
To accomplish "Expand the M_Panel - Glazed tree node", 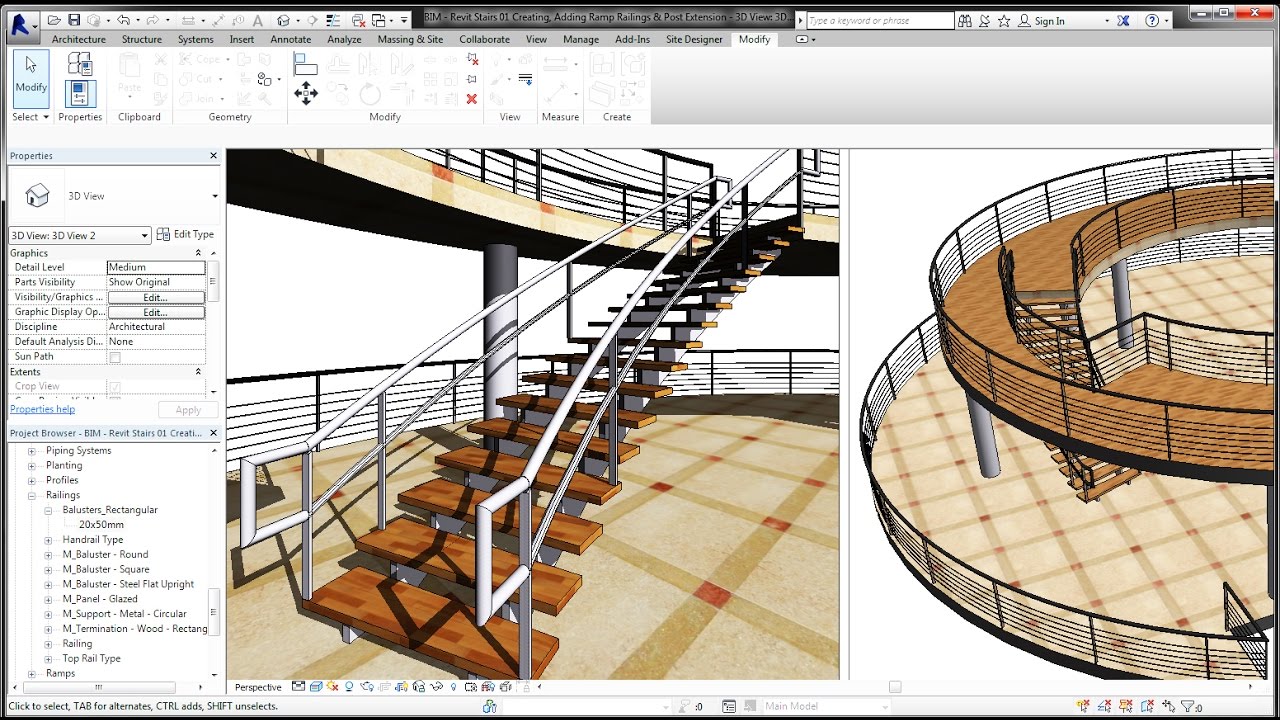I will tap(48, 599).
